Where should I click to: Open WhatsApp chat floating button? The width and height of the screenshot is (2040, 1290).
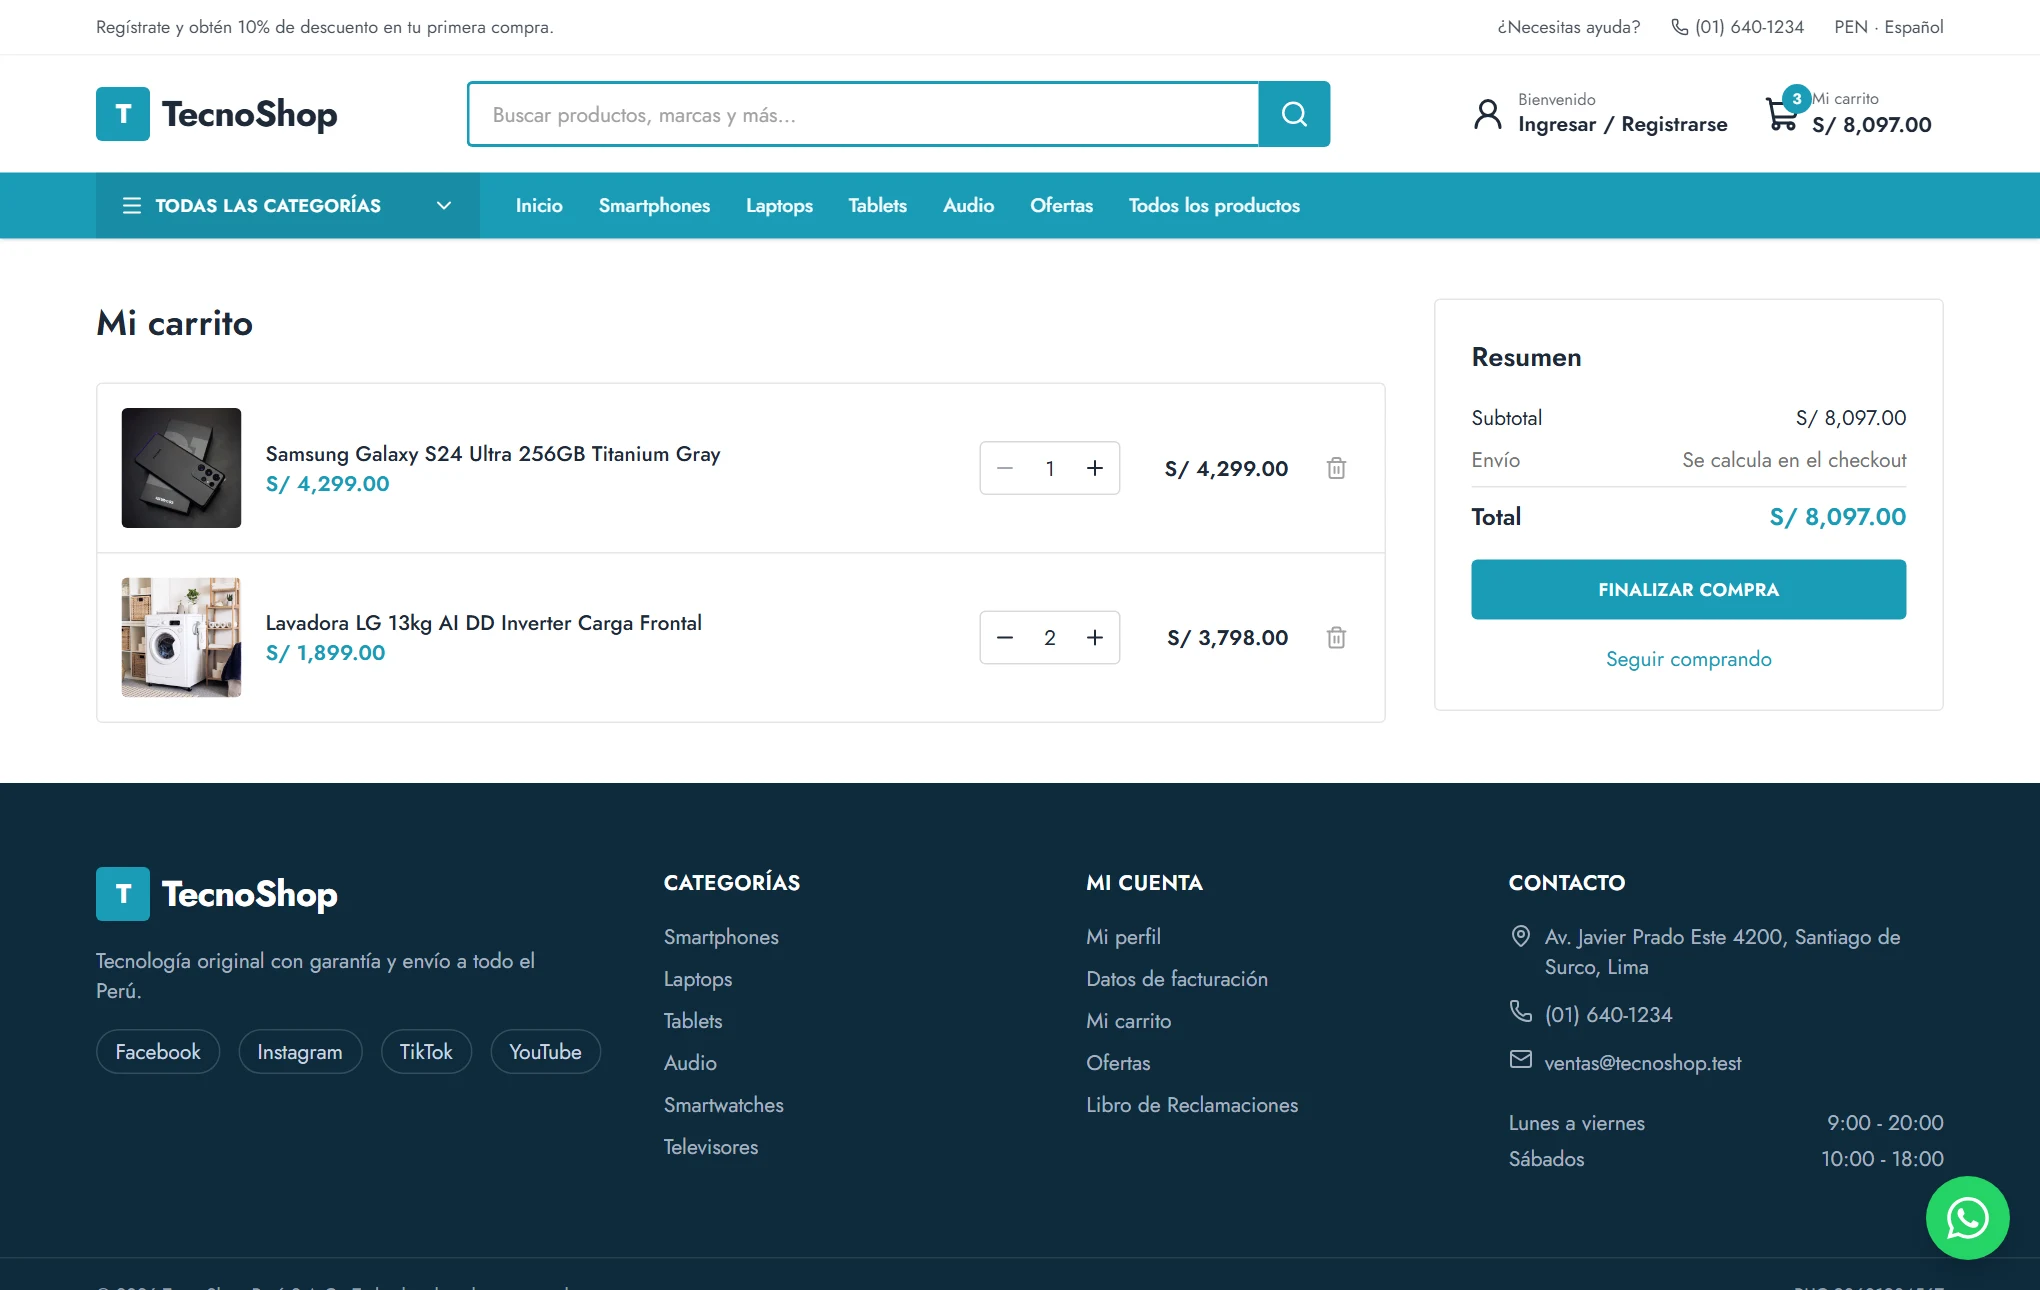pos(1967,1217)
